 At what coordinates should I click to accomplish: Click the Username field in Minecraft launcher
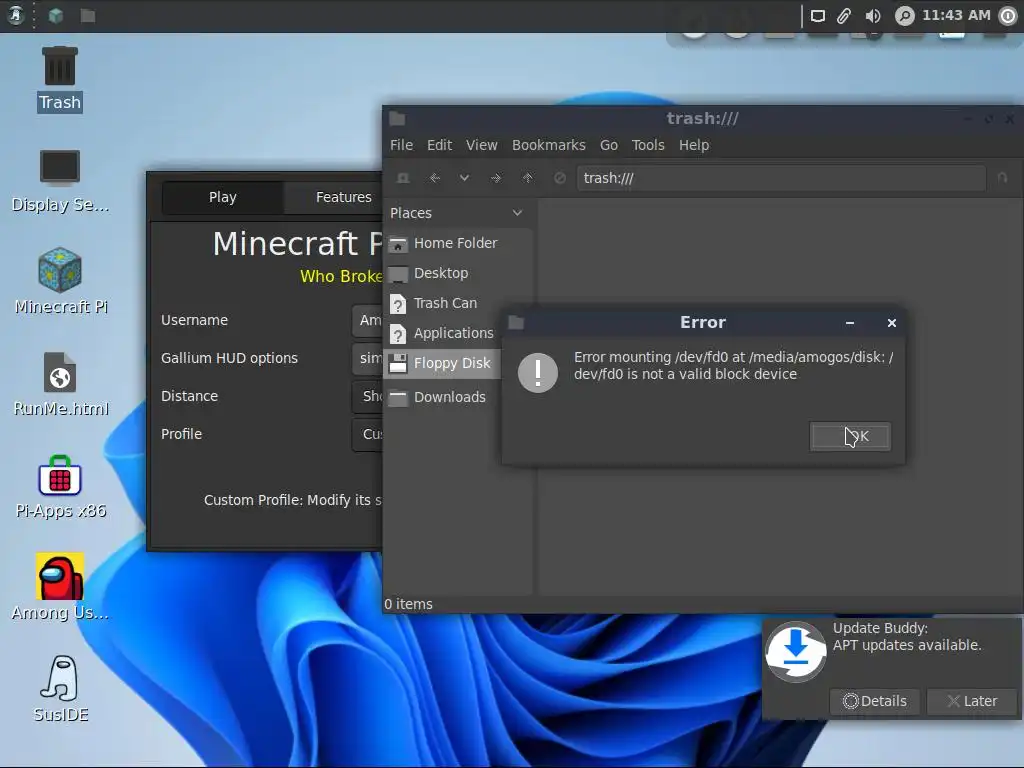pos(367,321)
